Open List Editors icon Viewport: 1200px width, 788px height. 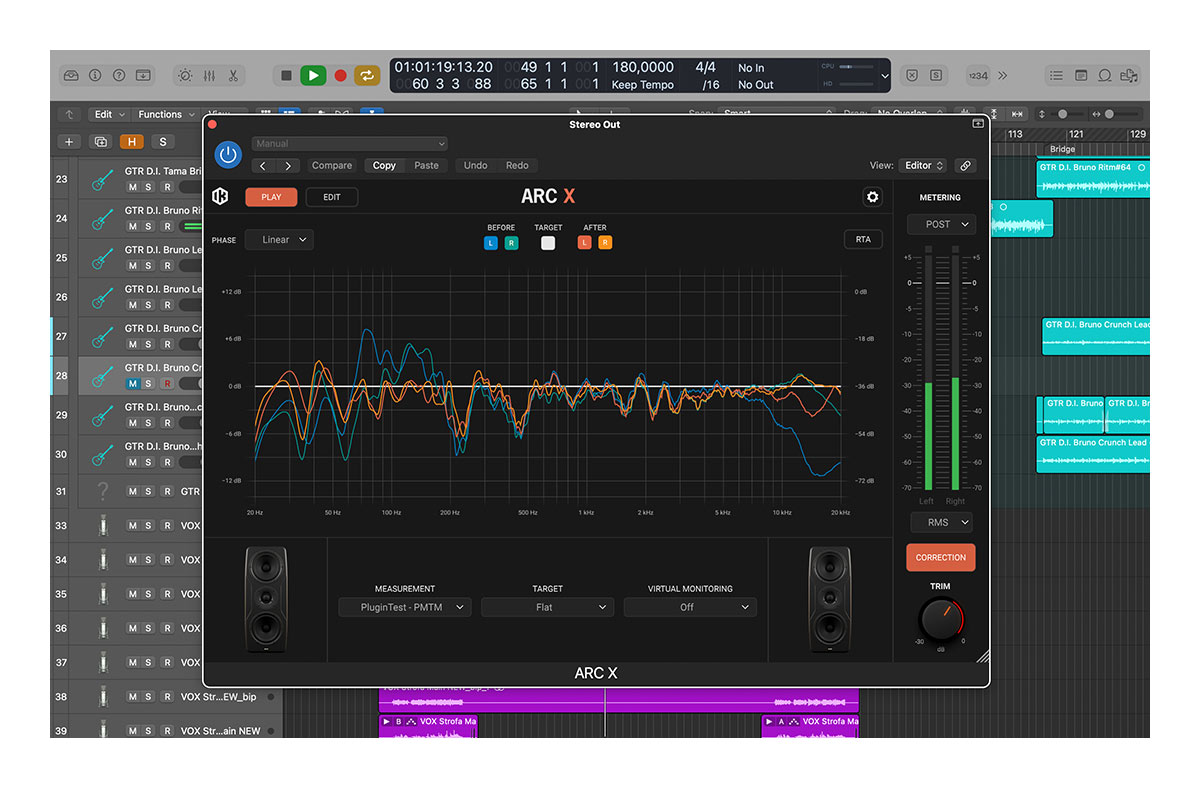point(1057,75)
